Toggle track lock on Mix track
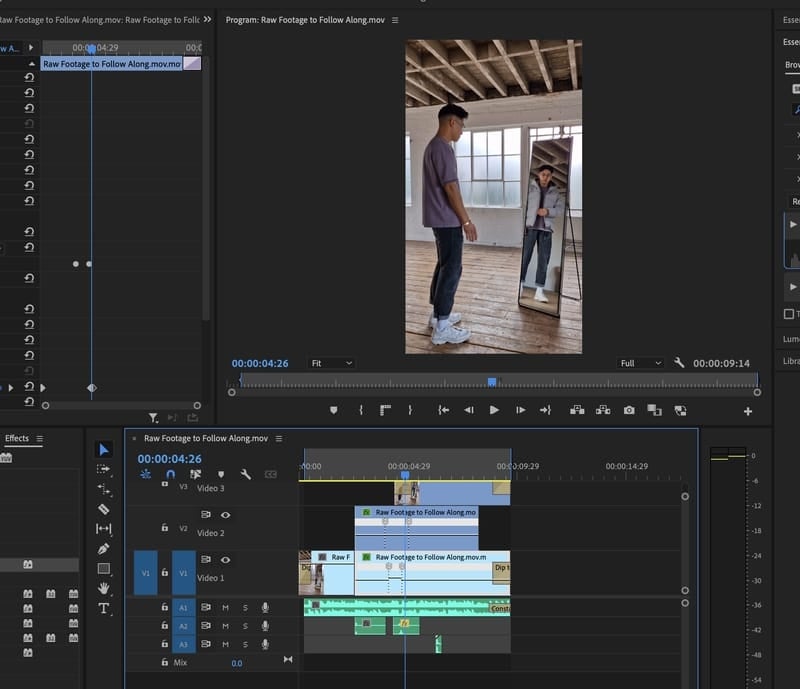The image size is (800, 689). [164, 662]
